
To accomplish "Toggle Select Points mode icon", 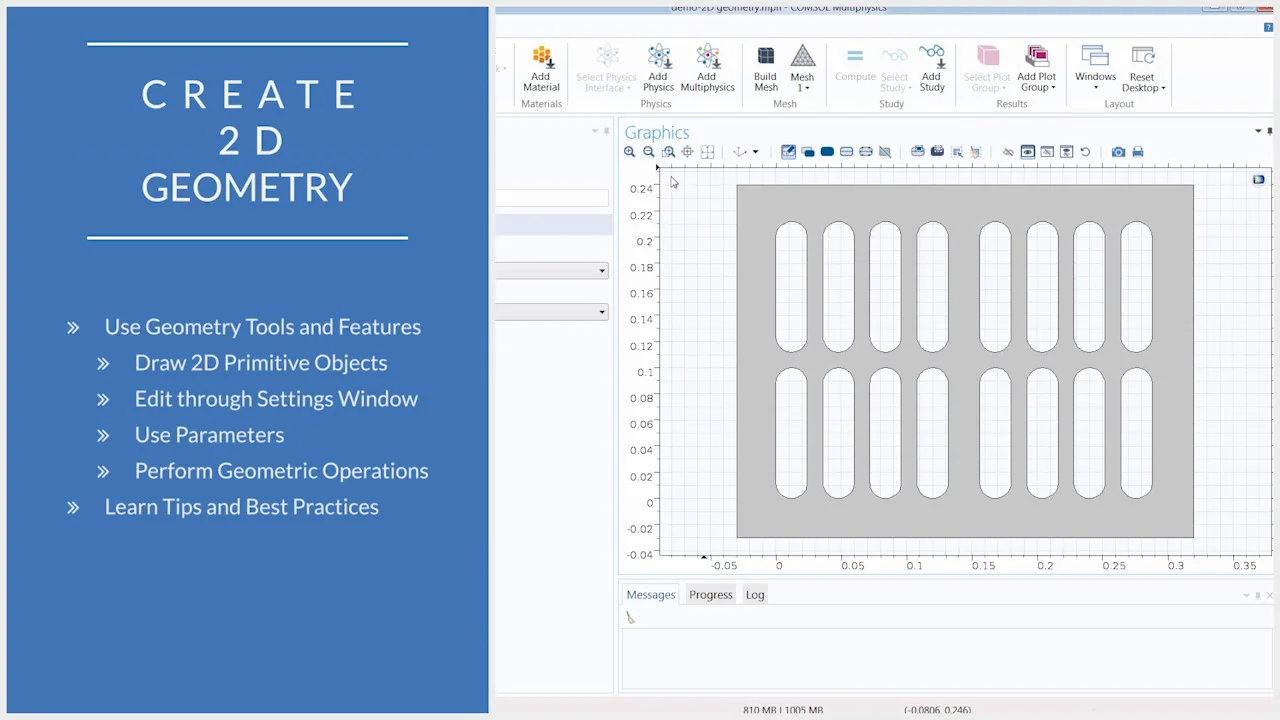I will tap(866, 152).
